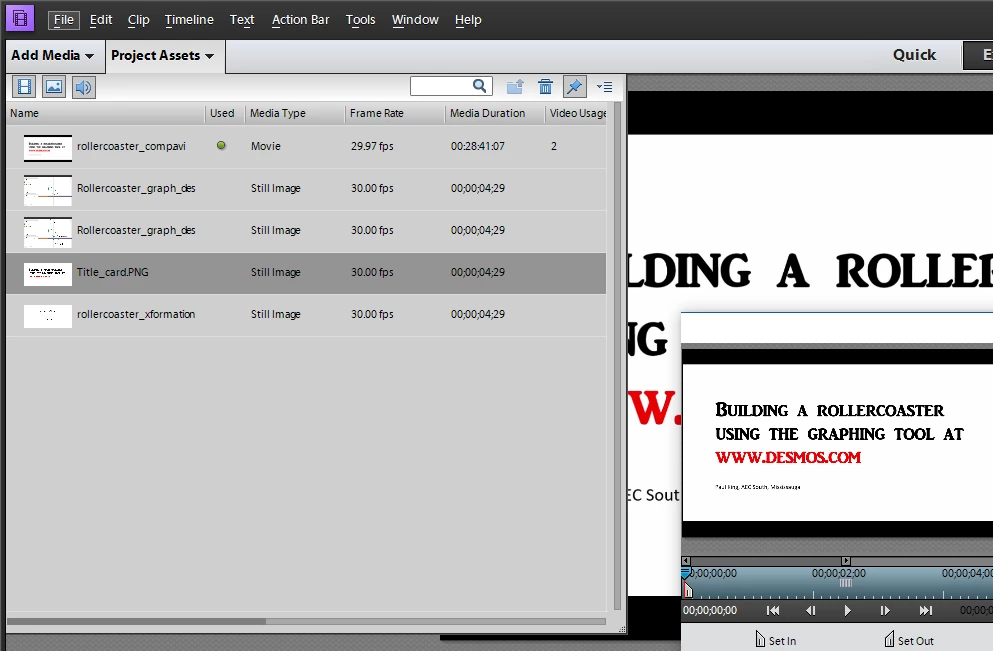Delete selected asset with trash icon
The image size is (993, 651).
pos(545,86)
